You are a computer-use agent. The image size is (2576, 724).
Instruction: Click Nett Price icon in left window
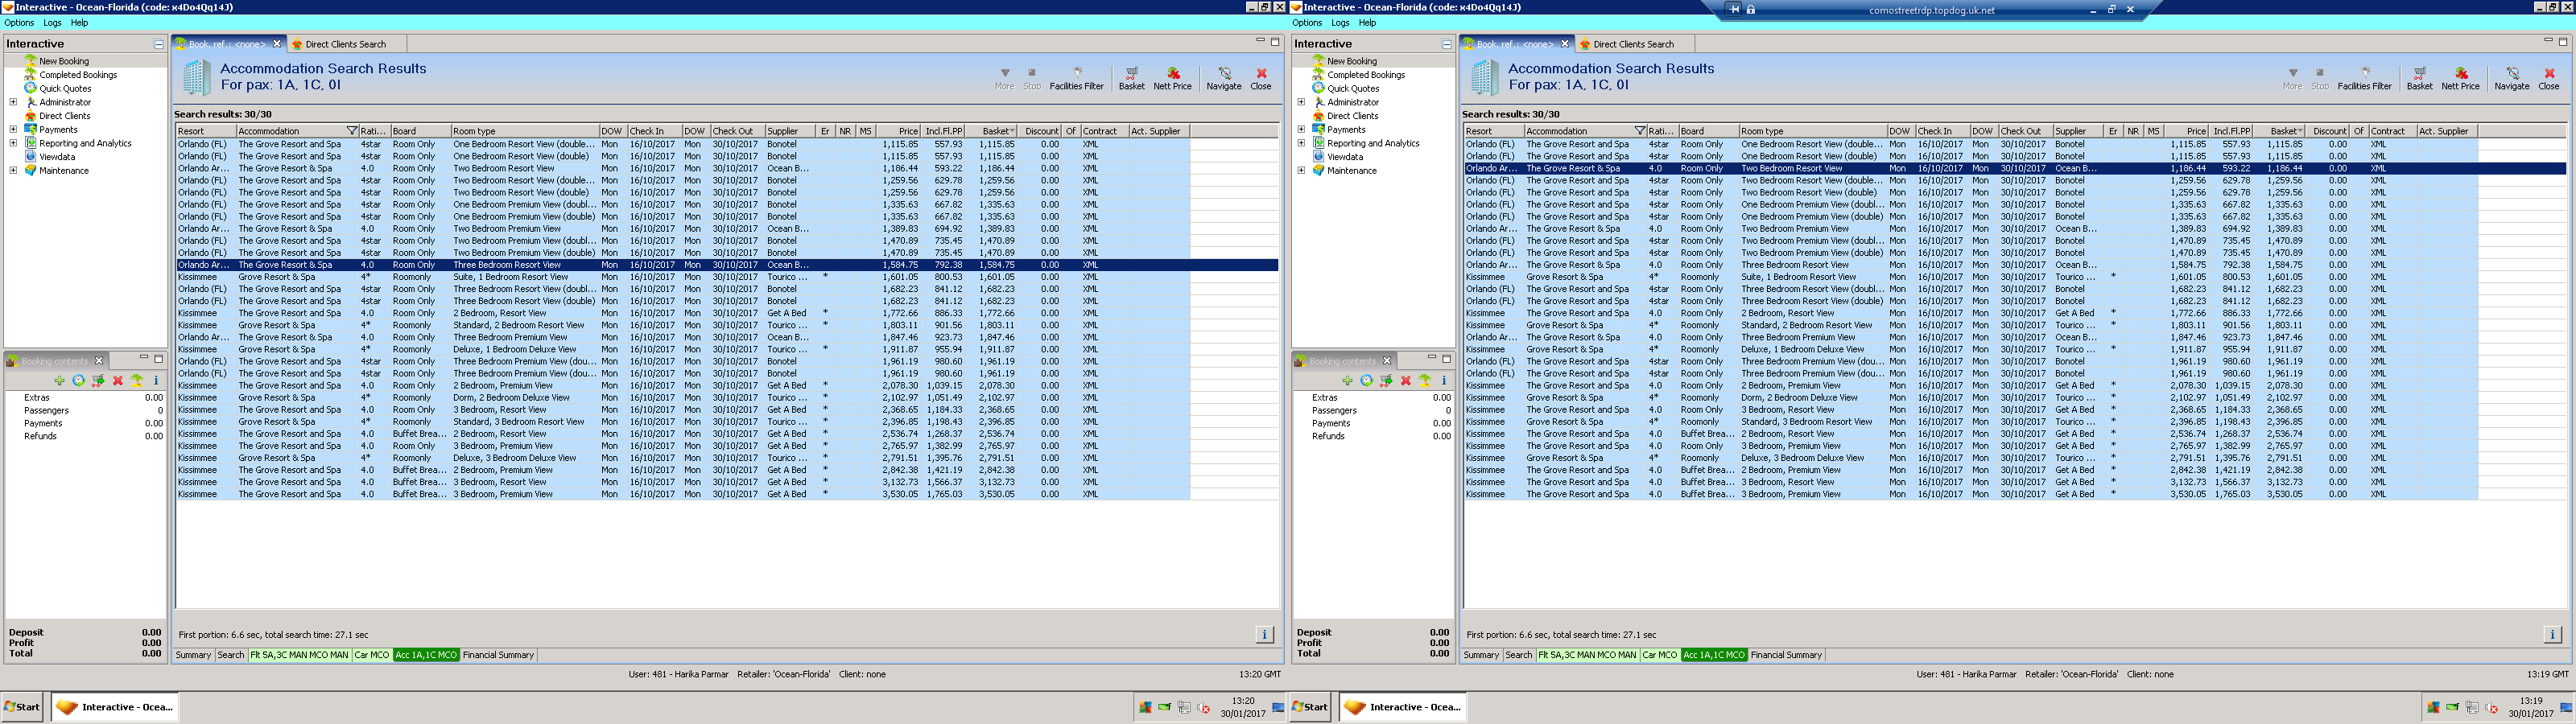tap(1173, 73)
